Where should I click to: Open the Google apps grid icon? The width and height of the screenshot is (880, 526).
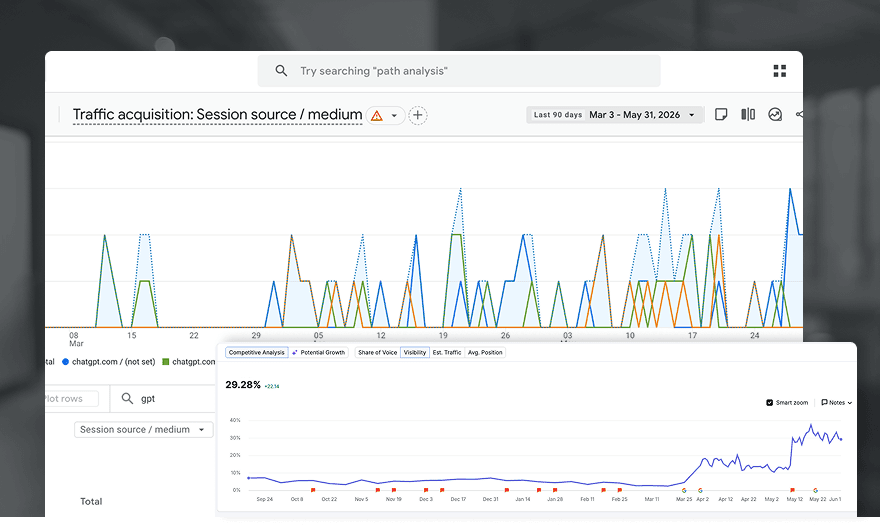pos(780,71)
